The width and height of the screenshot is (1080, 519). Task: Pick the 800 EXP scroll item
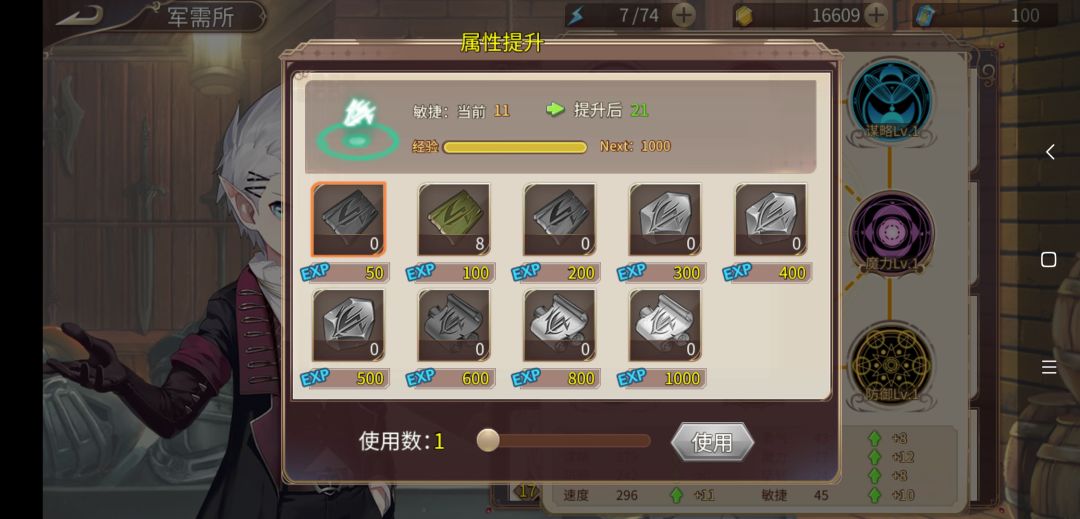coord(559,325)
